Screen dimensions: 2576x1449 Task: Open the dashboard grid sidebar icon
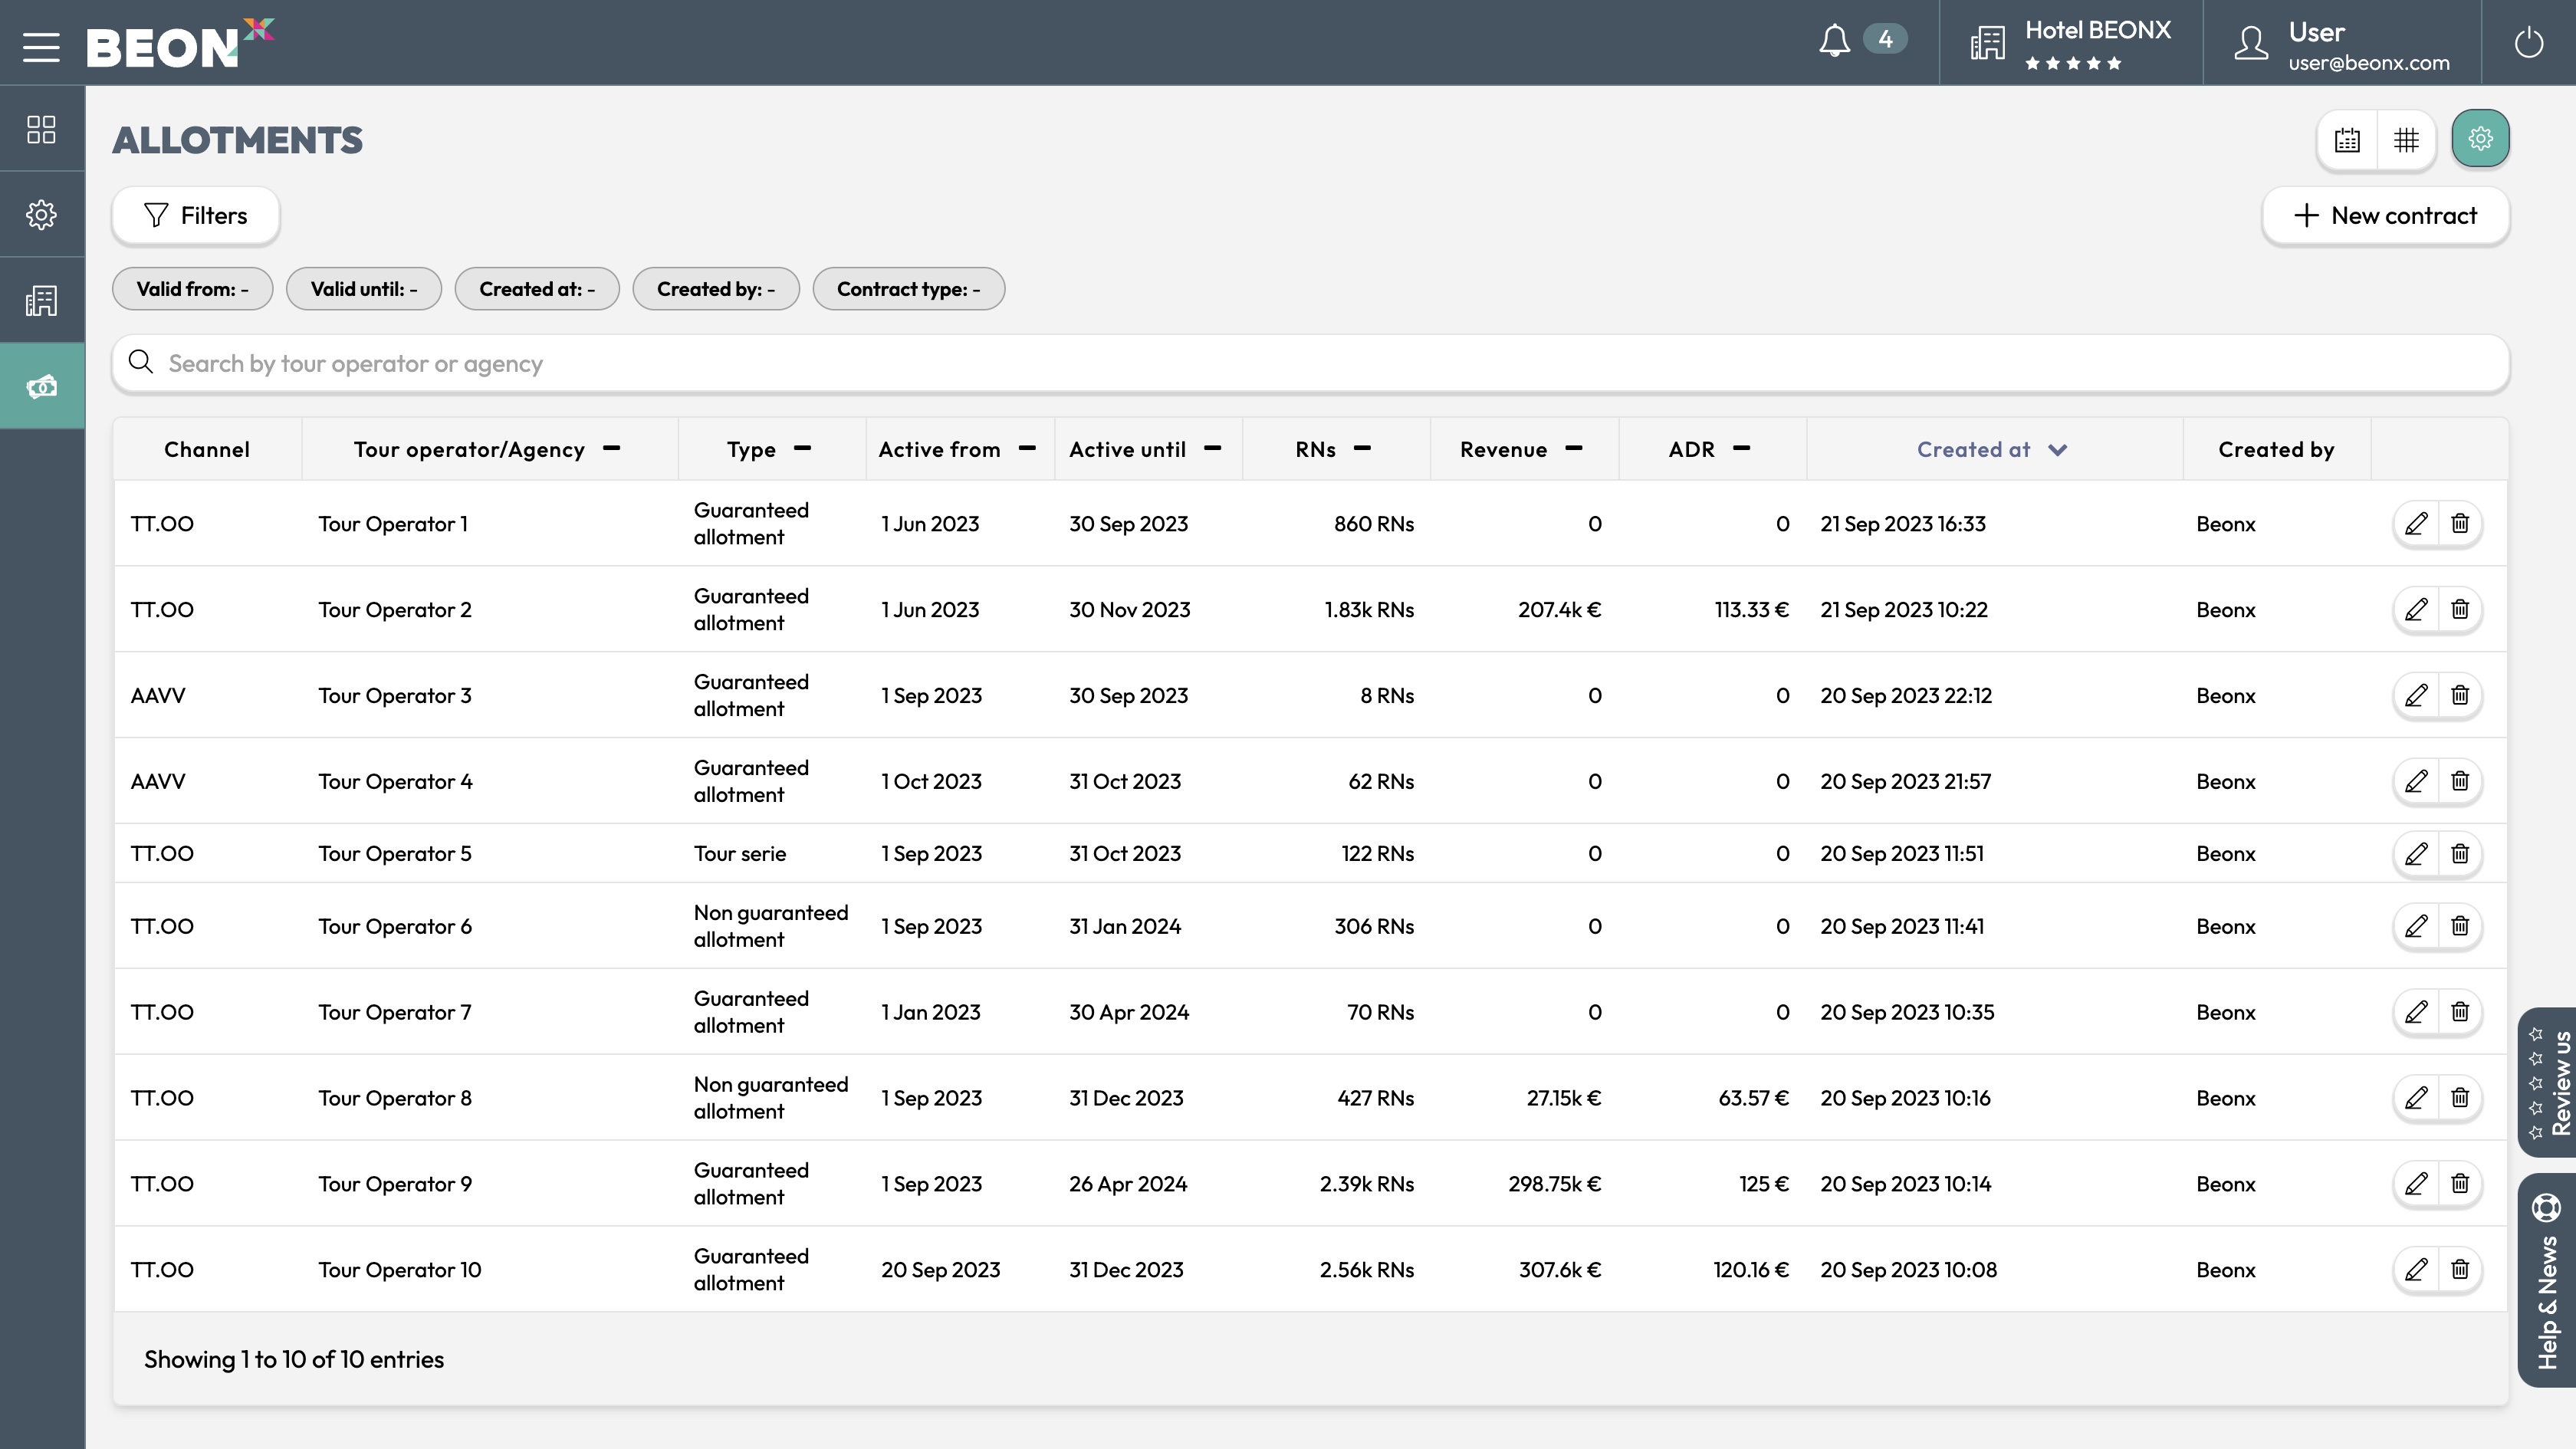pos(41,129)
